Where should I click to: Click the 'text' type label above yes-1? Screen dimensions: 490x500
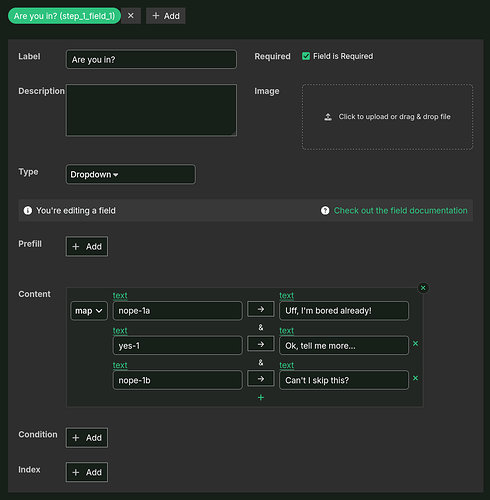coord(120,331)
